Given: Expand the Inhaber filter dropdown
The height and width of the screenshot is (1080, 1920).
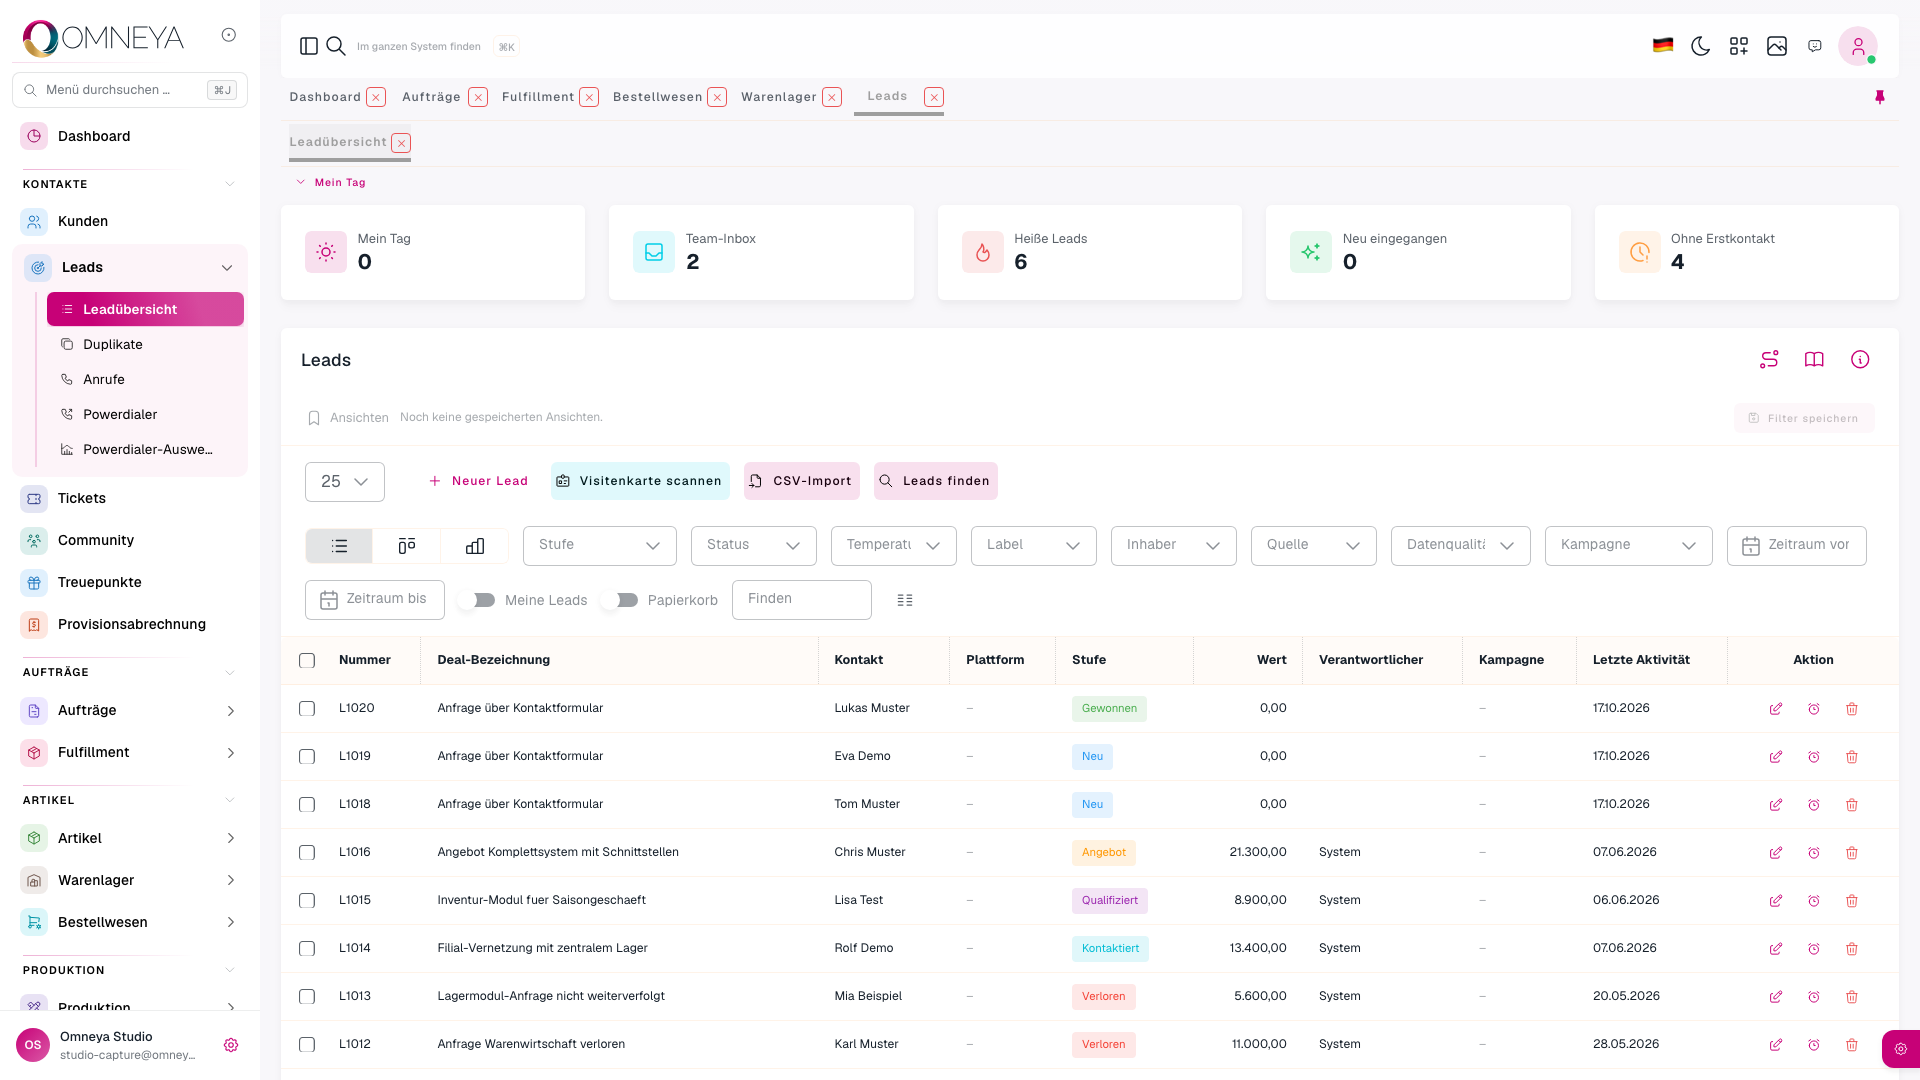Looking at the screenshot, I should click(1174, 546).
